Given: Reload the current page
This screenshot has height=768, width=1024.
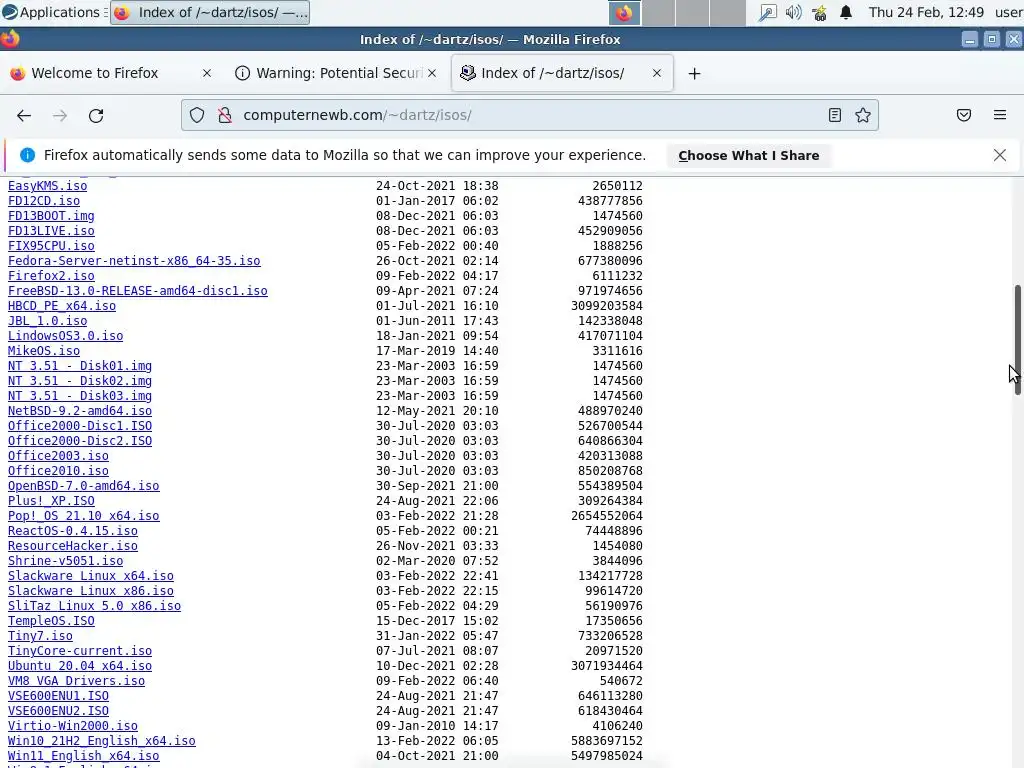Looking at the screenshot, I should (96, 116).
